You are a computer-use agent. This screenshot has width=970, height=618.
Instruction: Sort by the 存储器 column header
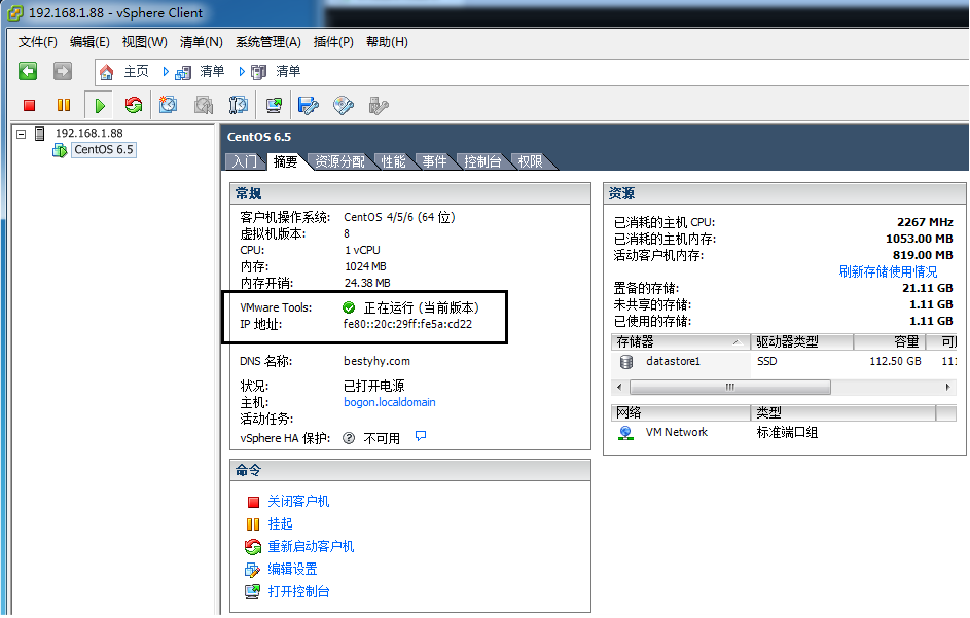(680, 342)
